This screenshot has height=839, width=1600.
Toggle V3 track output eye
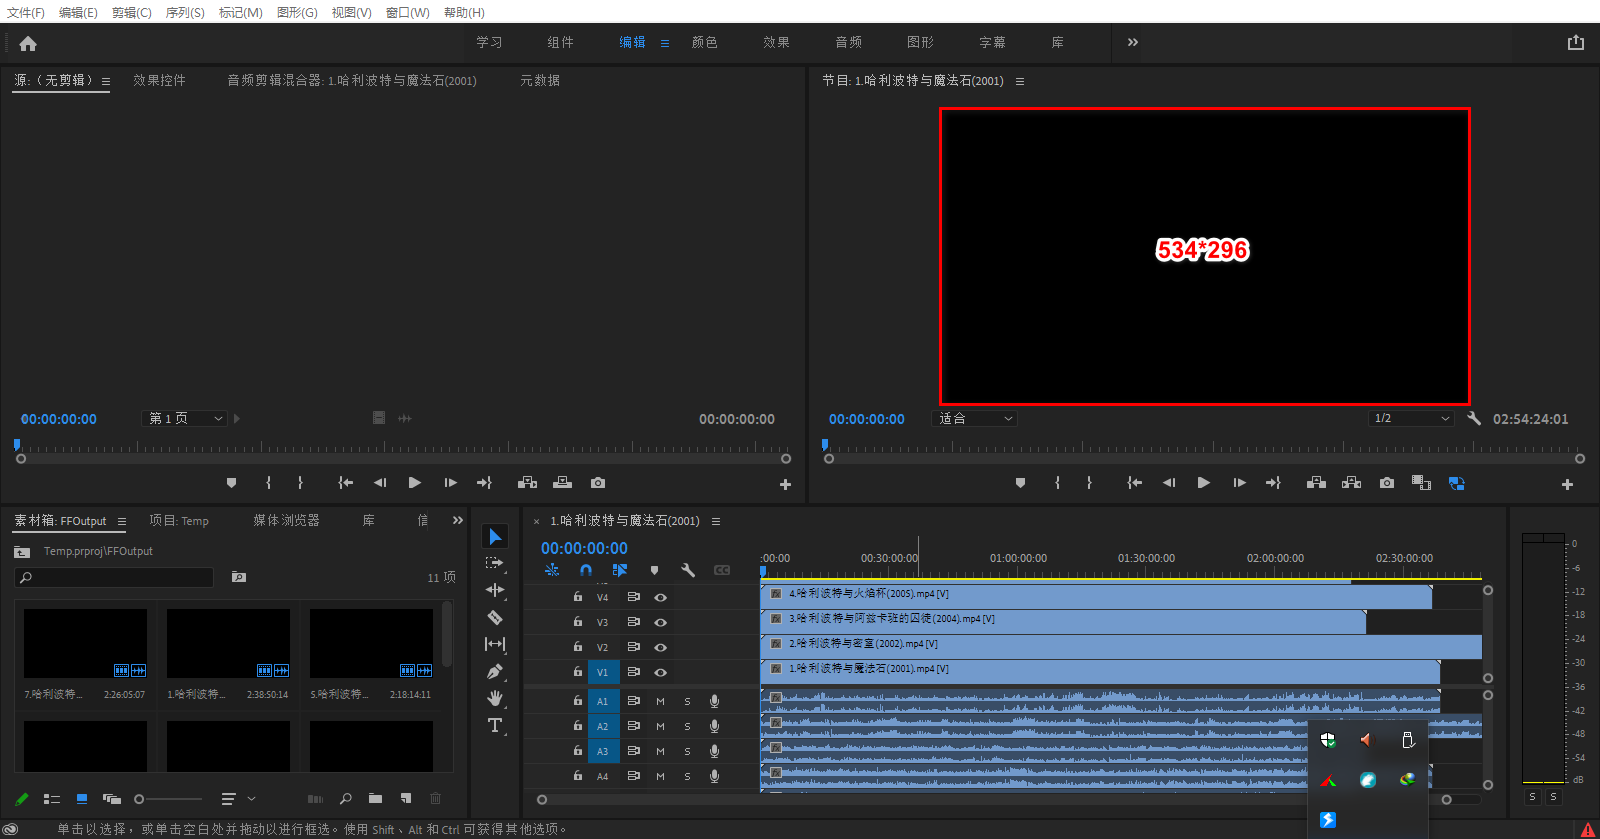(x=660, y=622)
